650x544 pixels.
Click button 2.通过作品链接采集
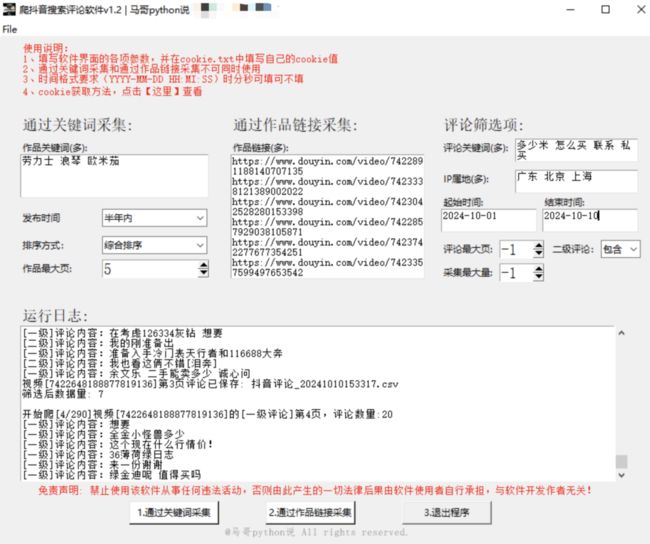pos(310,512)
